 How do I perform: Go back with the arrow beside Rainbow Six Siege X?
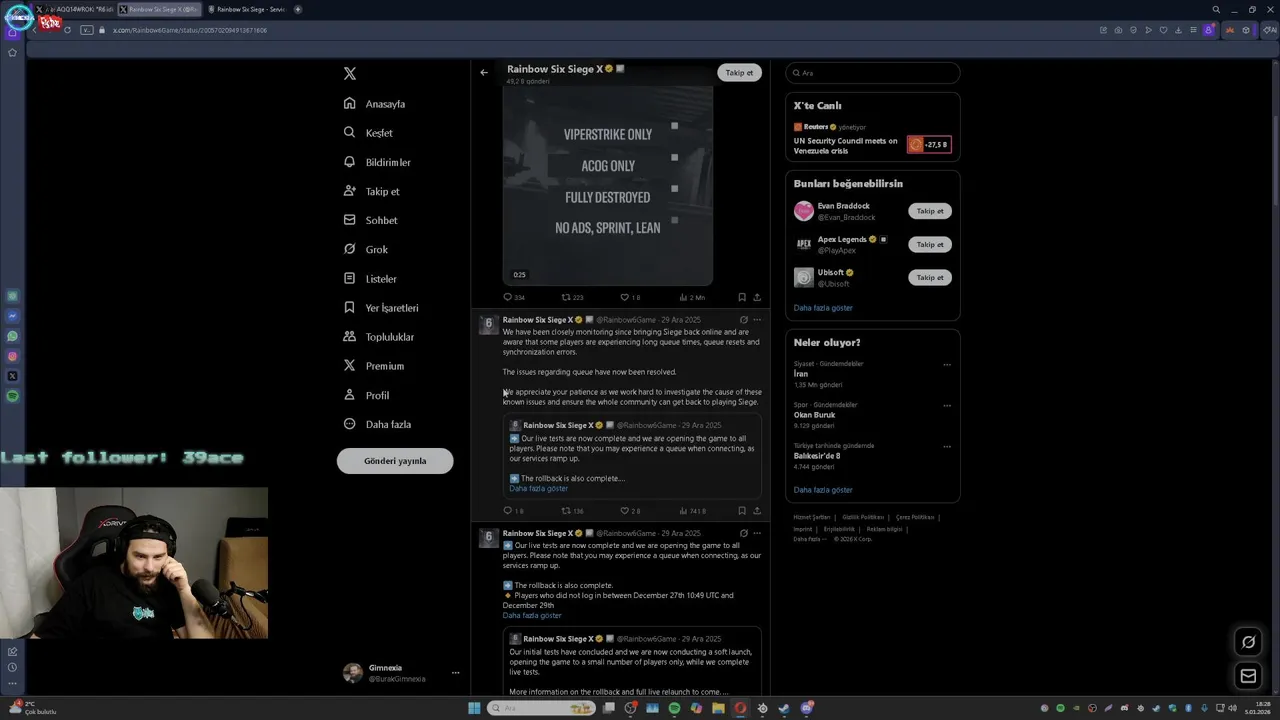484,72
